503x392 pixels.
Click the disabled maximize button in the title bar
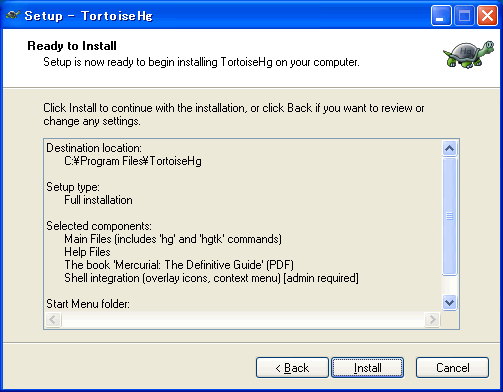[464, 15]
